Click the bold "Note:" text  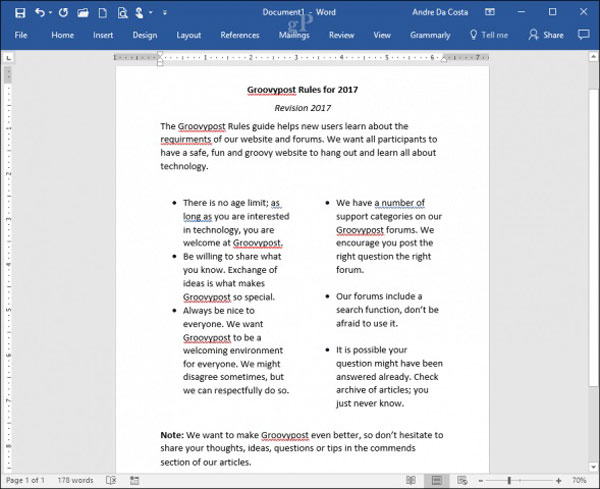point(172,435)
